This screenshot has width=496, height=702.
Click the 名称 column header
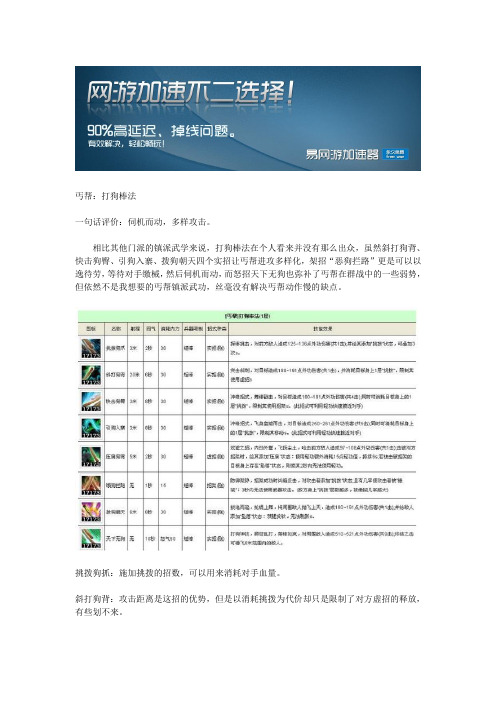[x=115, y=329]
